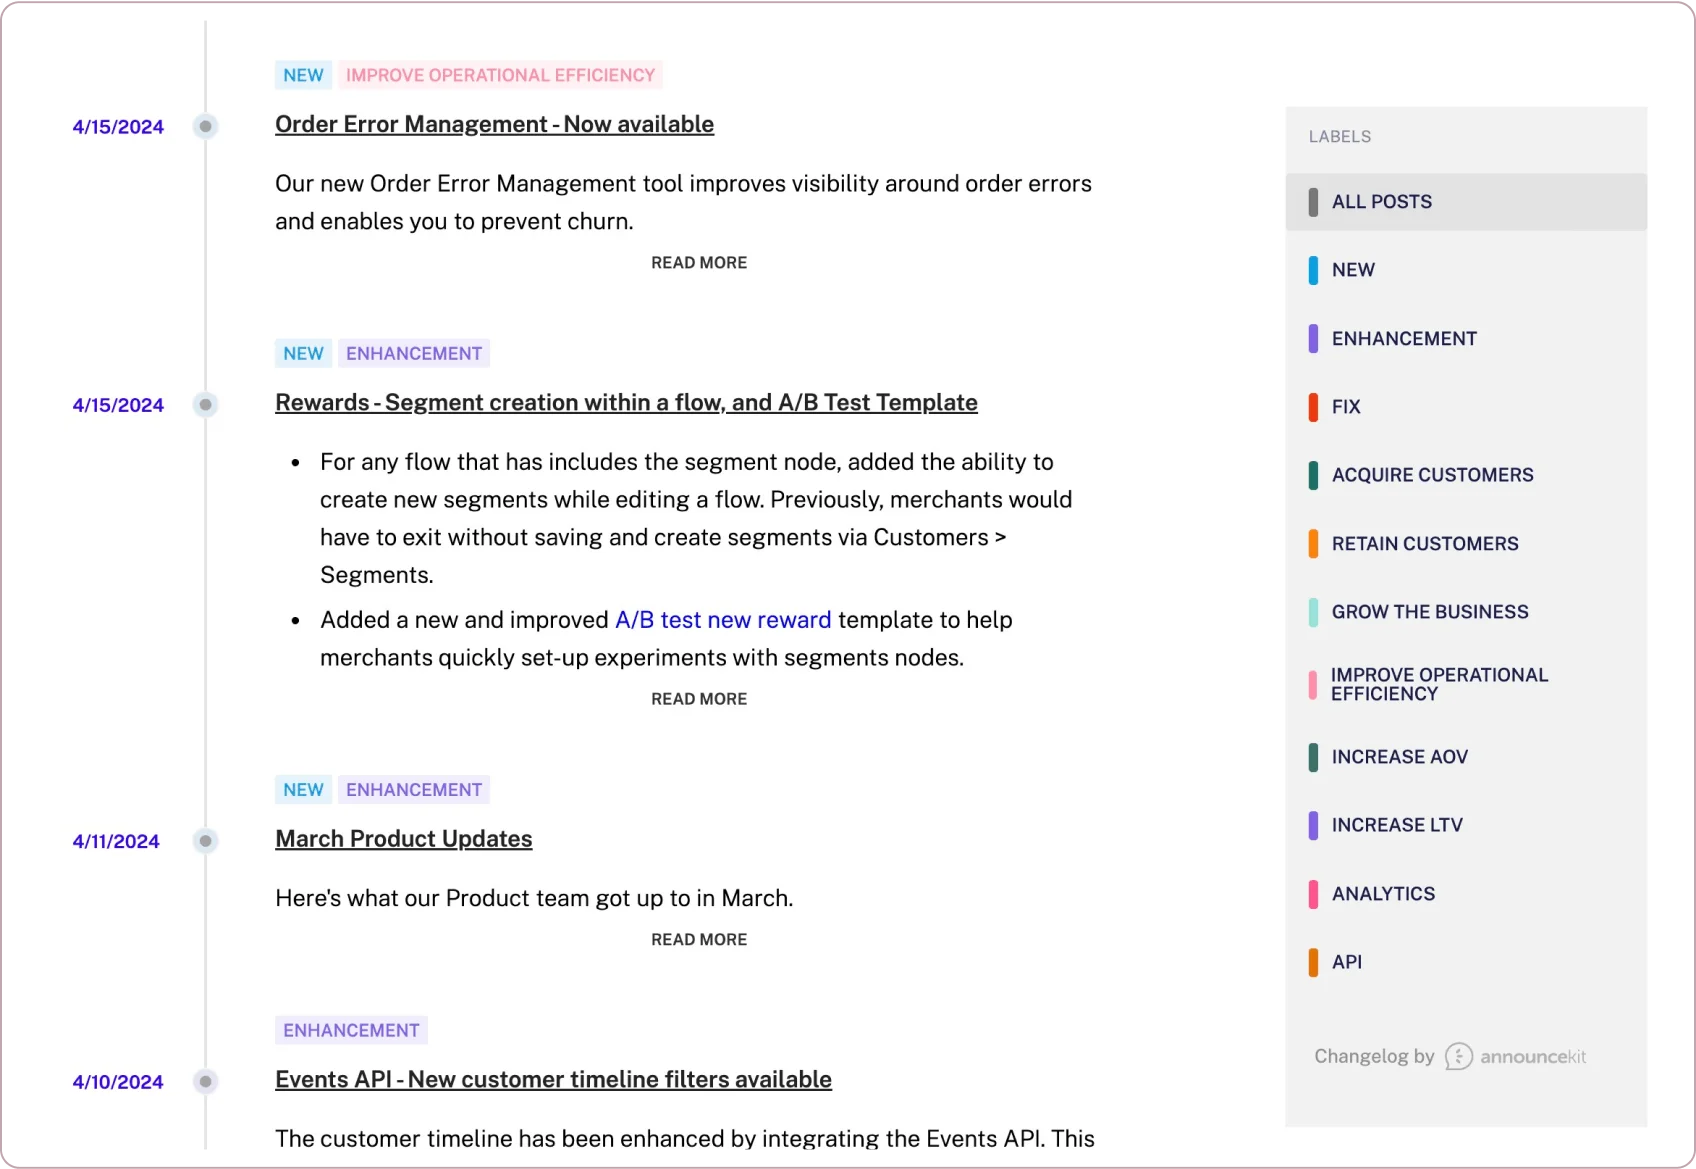
Task: Click the pink IMPROVE OPERATIONAL EFFICIENCY post tag
Action: coord(500,75)
